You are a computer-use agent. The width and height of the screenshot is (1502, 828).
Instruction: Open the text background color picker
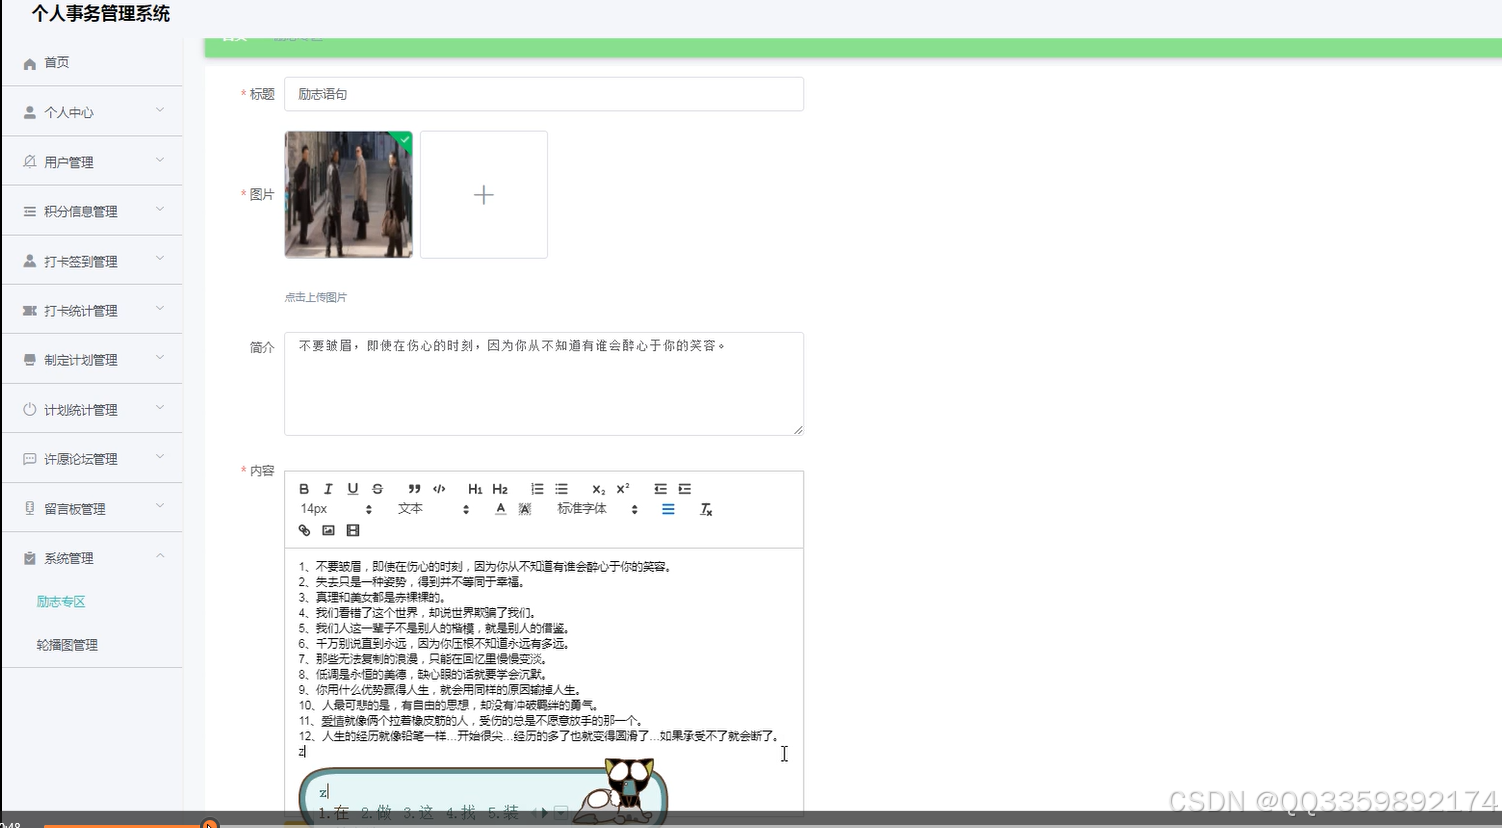tap(525, 509)
